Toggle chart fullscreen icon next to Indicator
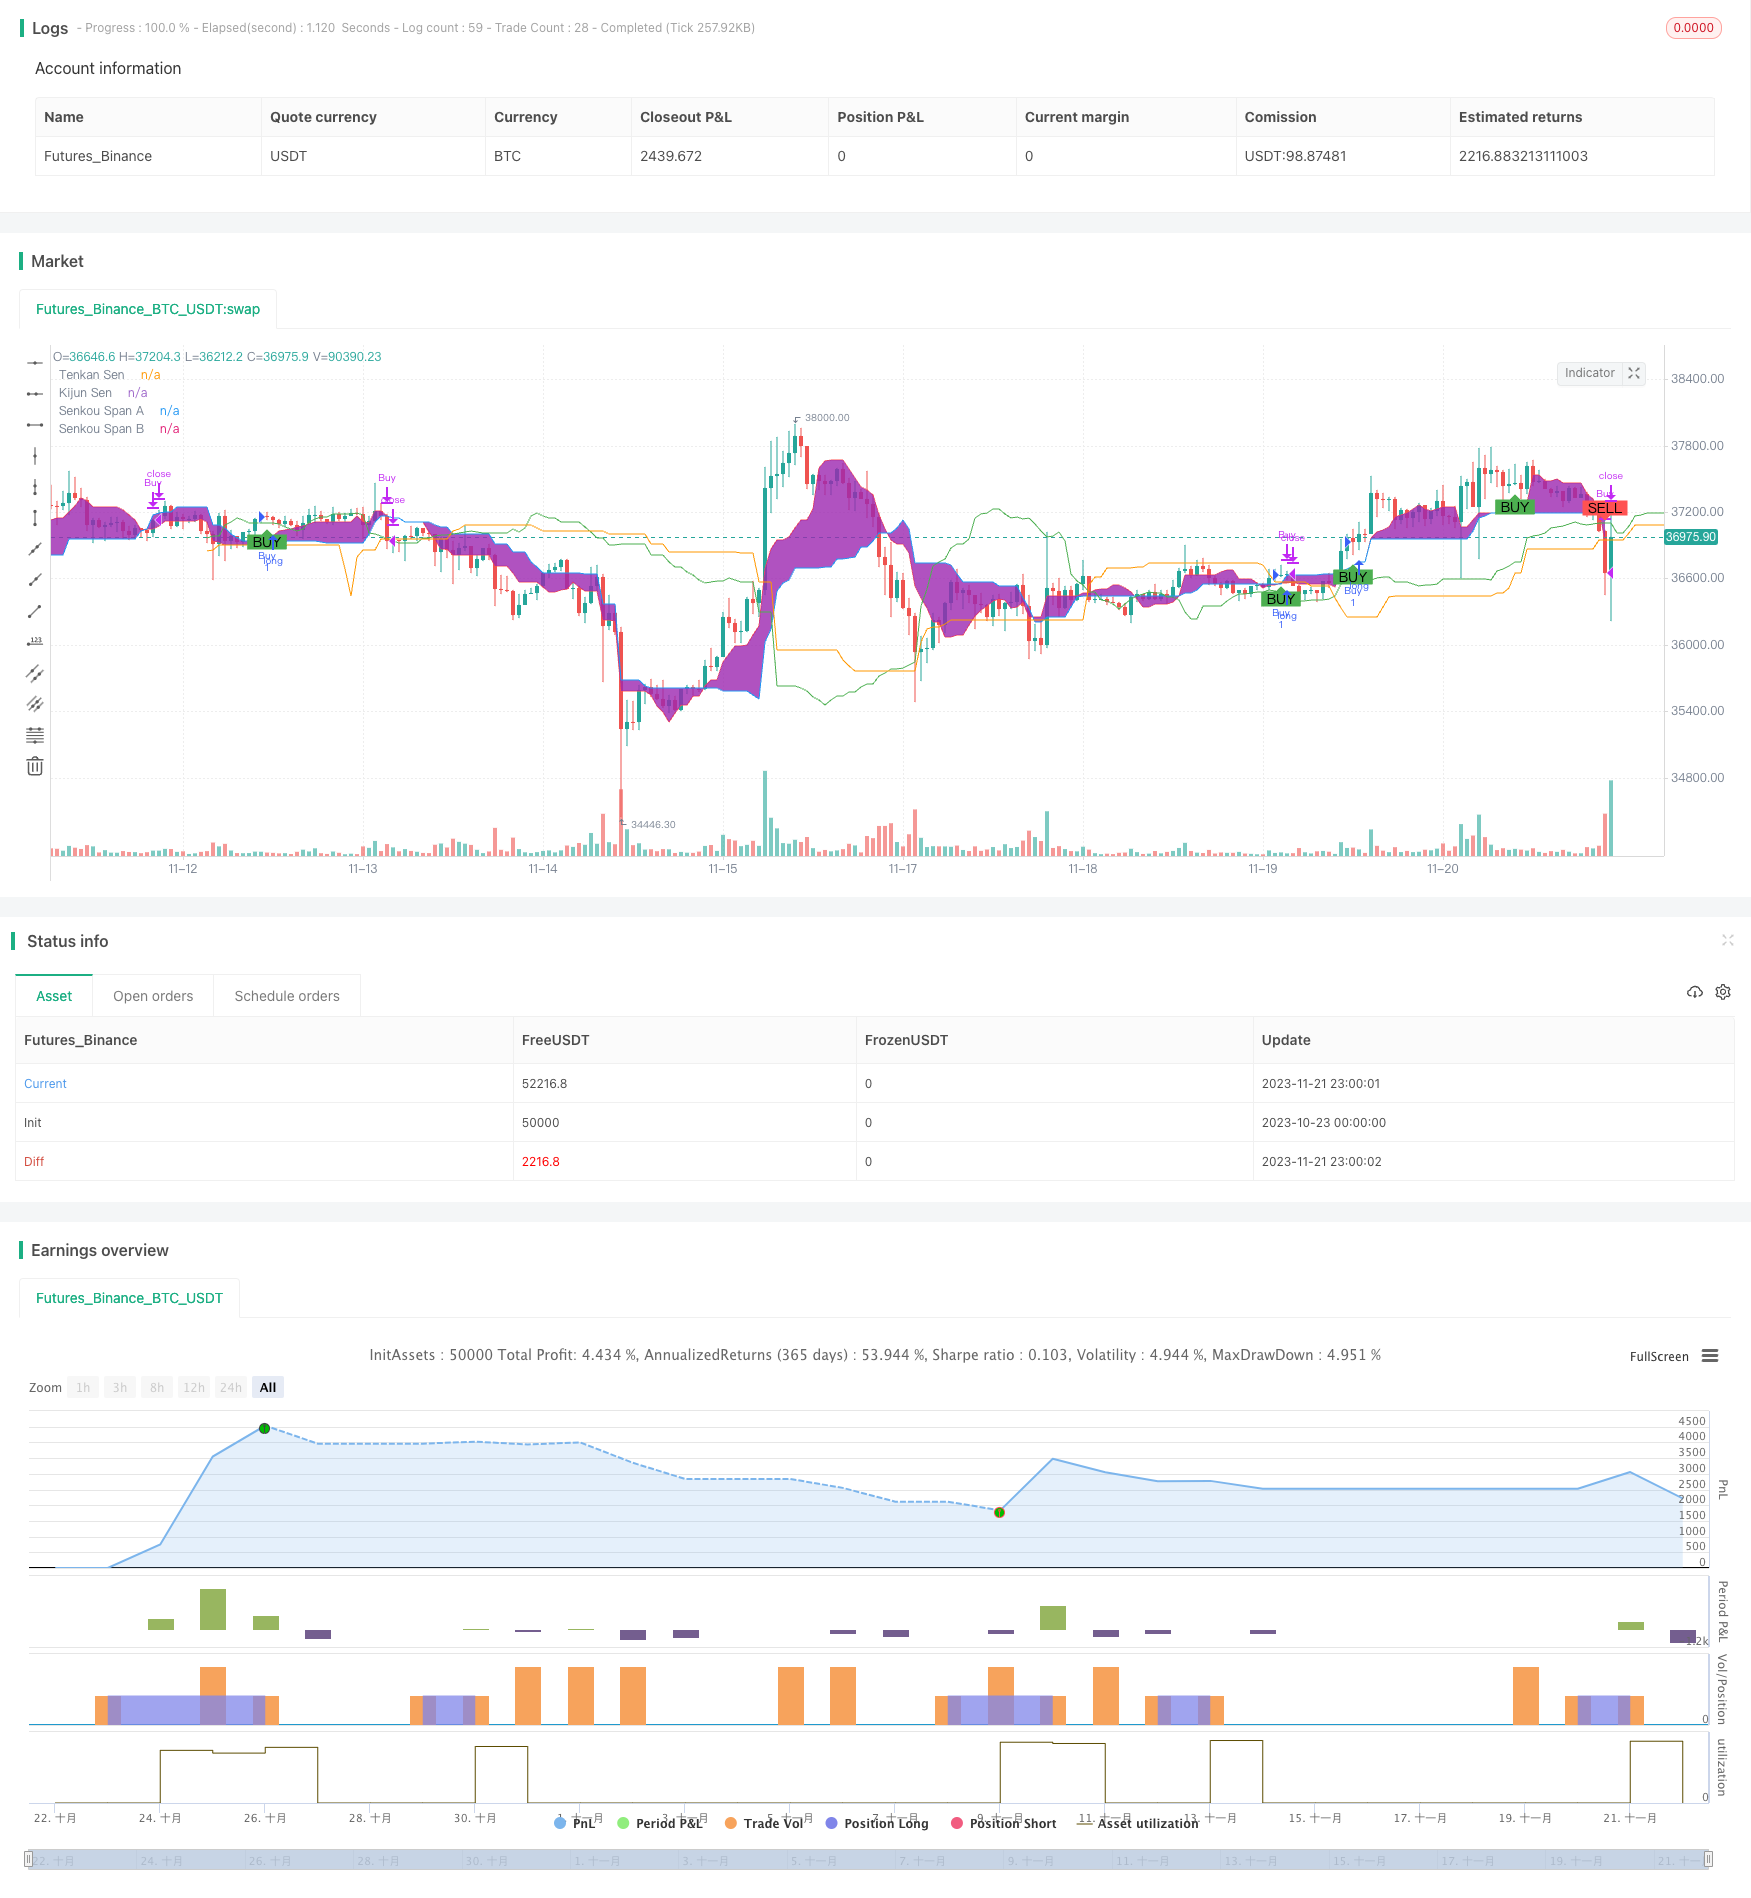 (1634, 373)
